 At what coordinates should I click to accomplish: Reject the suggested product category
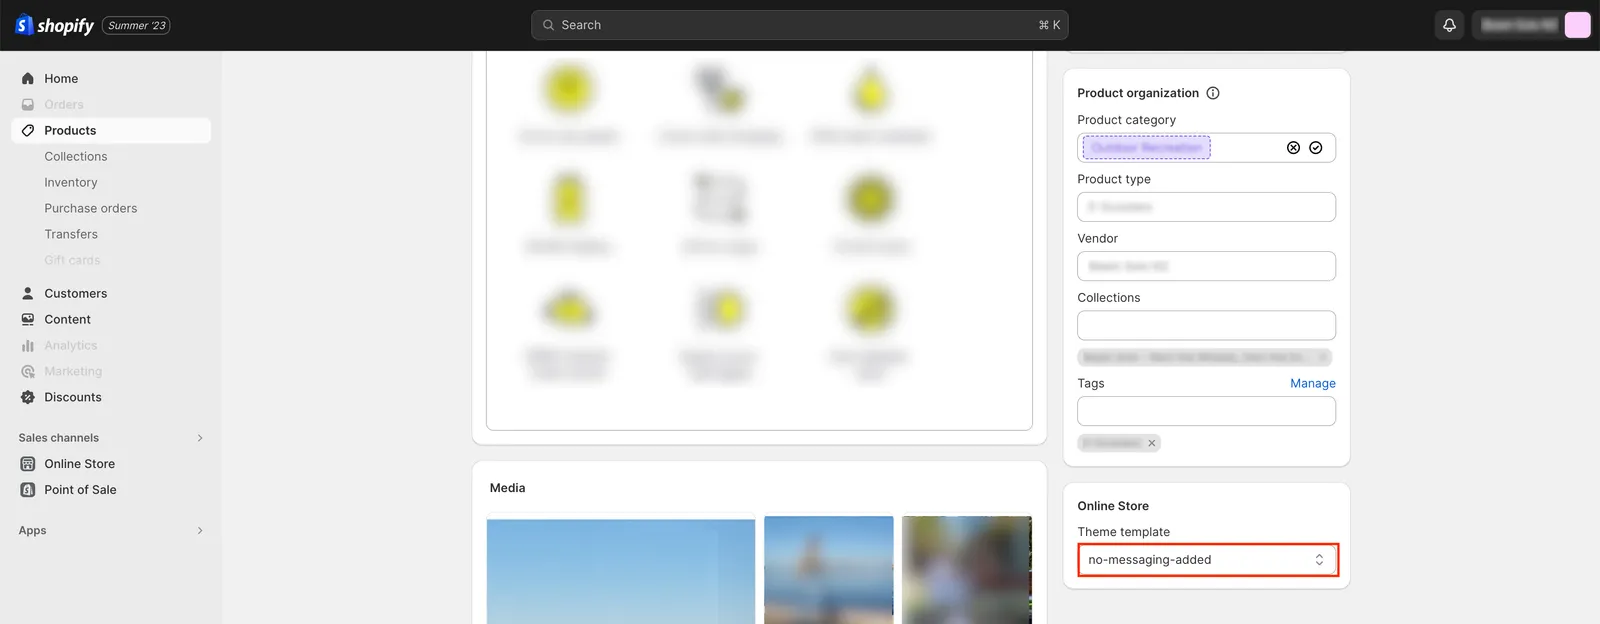(x=1293, y=148)
